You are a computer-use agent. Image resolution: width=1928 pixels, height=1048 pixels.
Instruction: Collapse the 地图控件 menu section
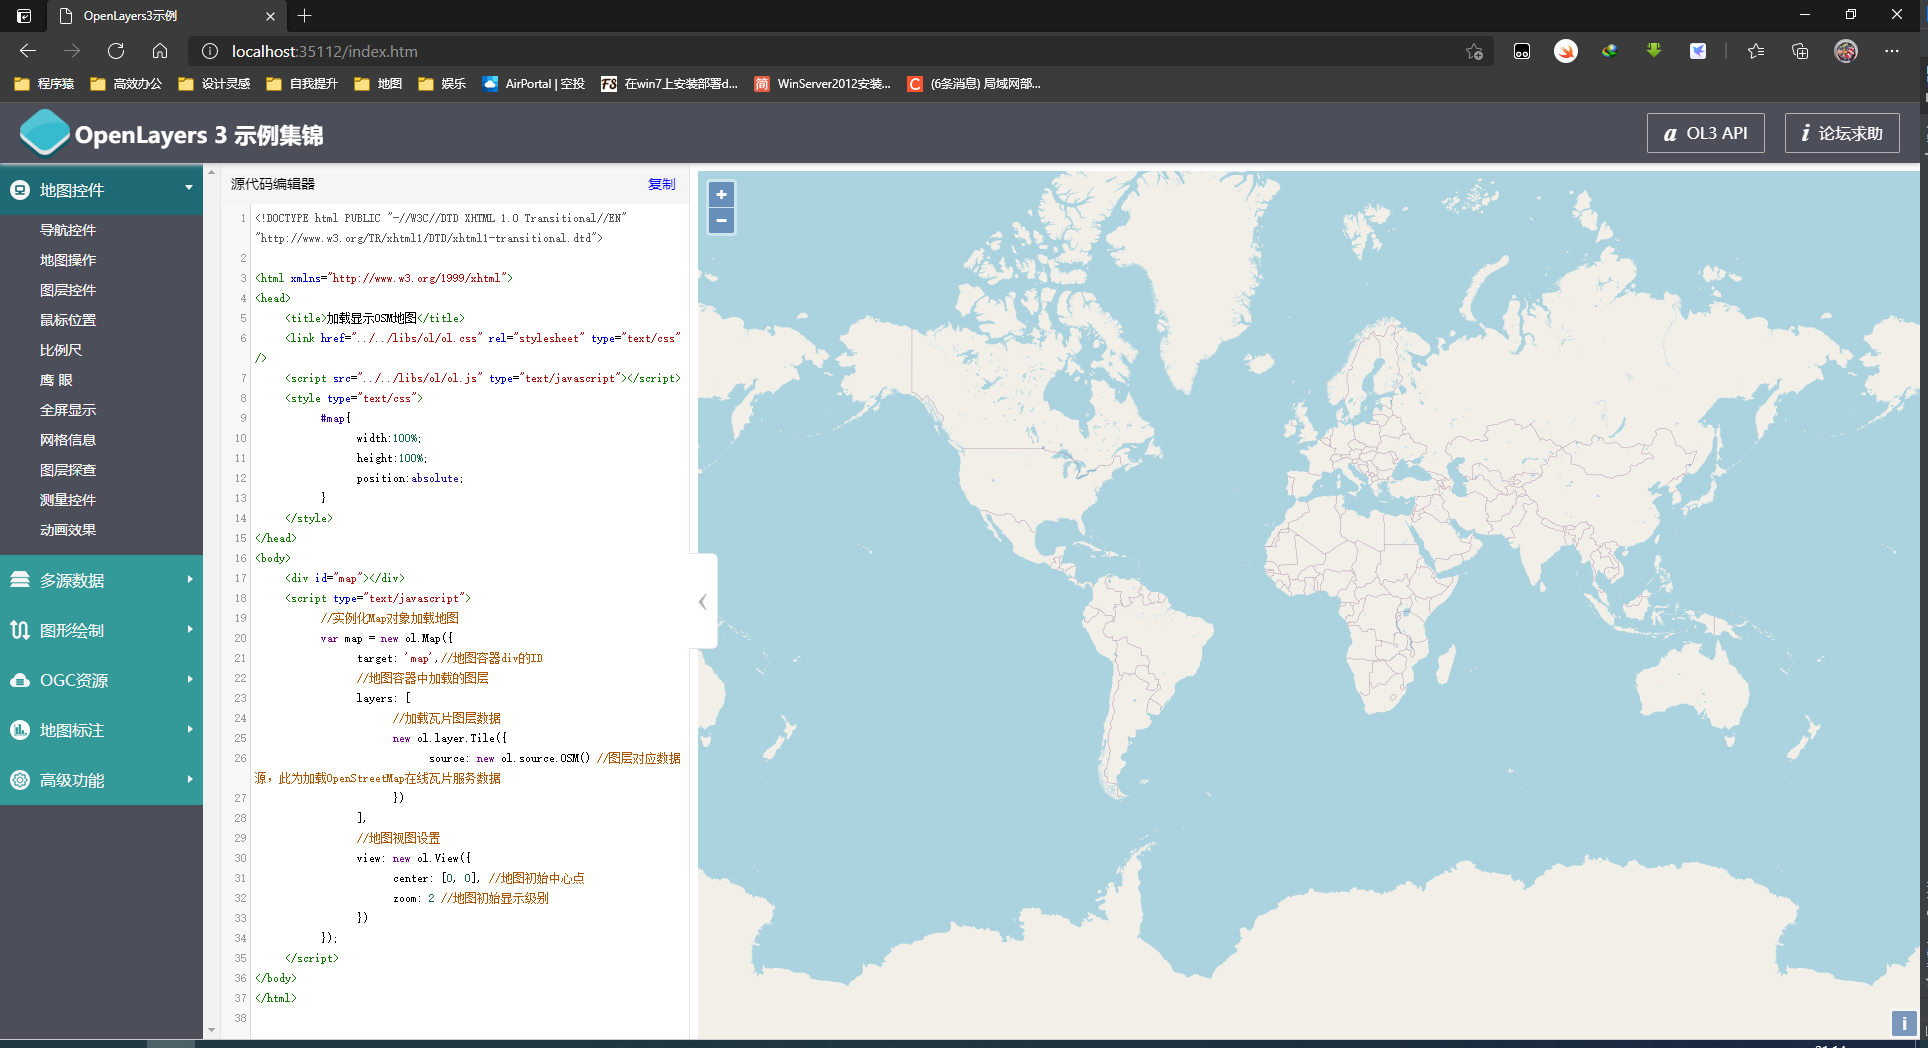coord(101,190)
